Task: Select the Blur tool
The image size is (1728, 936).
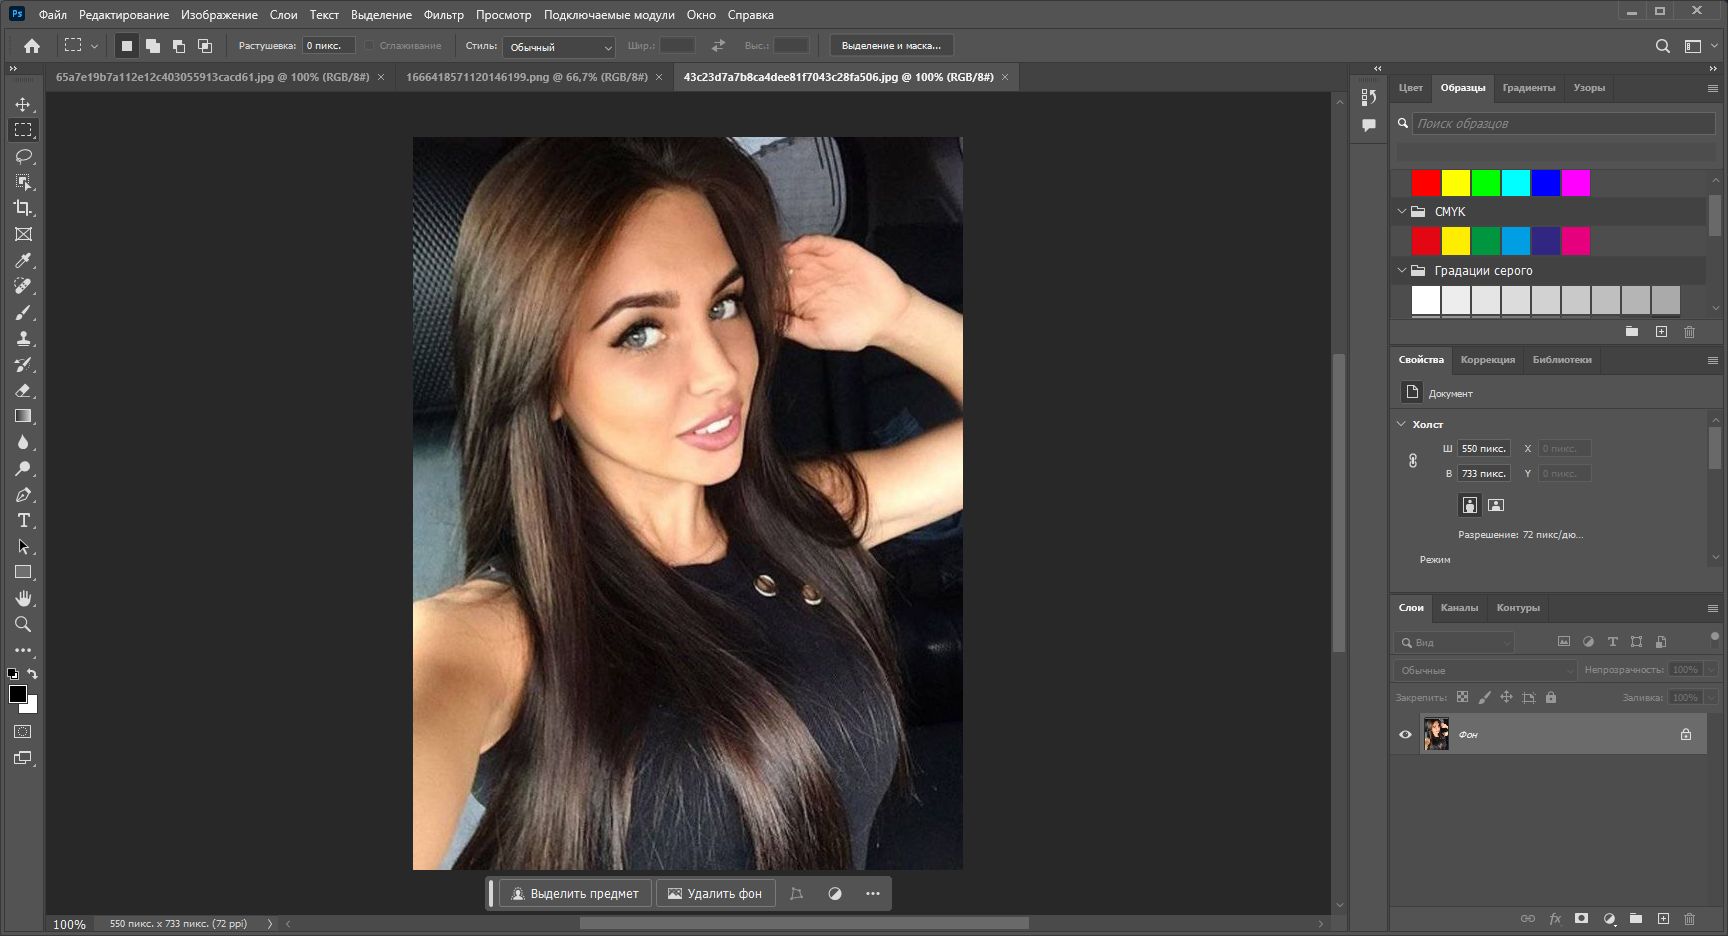Action: pyautogui.click(x=23, y=442)
